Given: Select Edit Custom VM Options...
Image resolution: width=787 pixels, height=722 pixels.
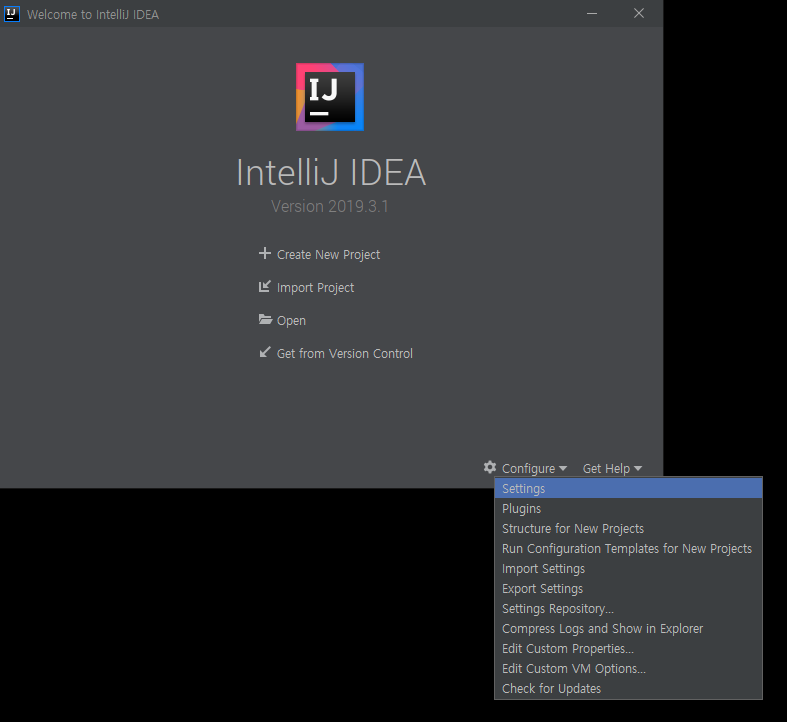Looking at the screenshot, I should (628, 669).
